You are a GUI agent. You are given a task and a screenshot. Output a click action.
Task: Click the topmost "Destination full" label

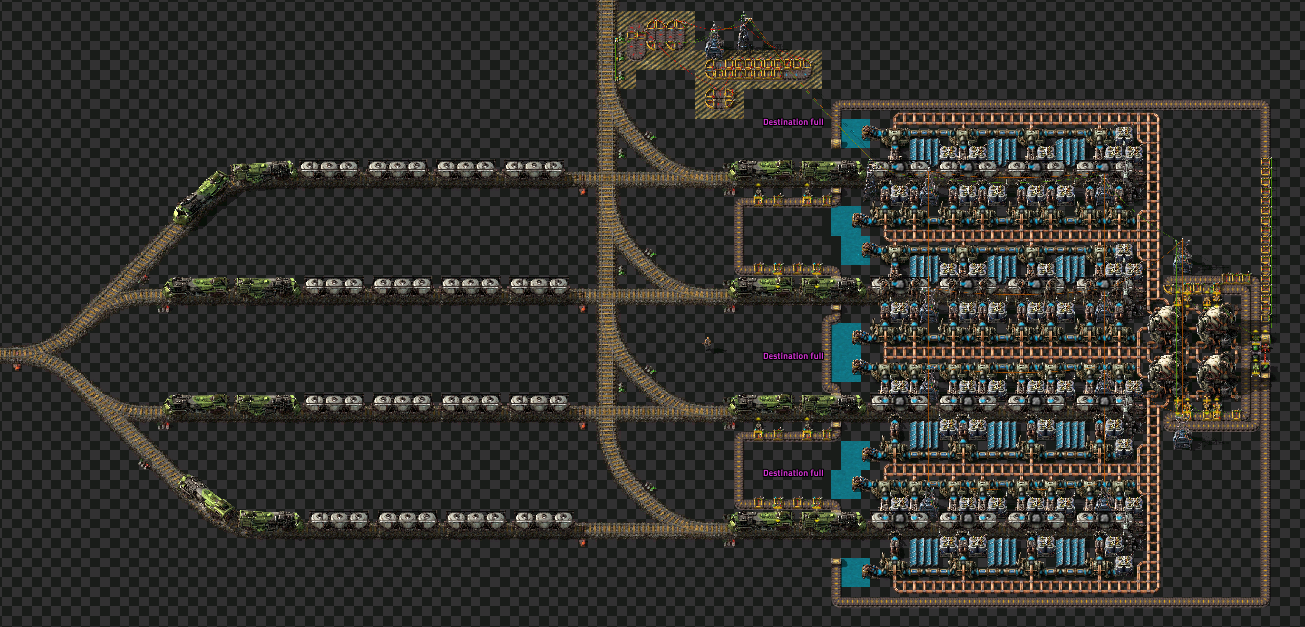[x=793, y=122]
